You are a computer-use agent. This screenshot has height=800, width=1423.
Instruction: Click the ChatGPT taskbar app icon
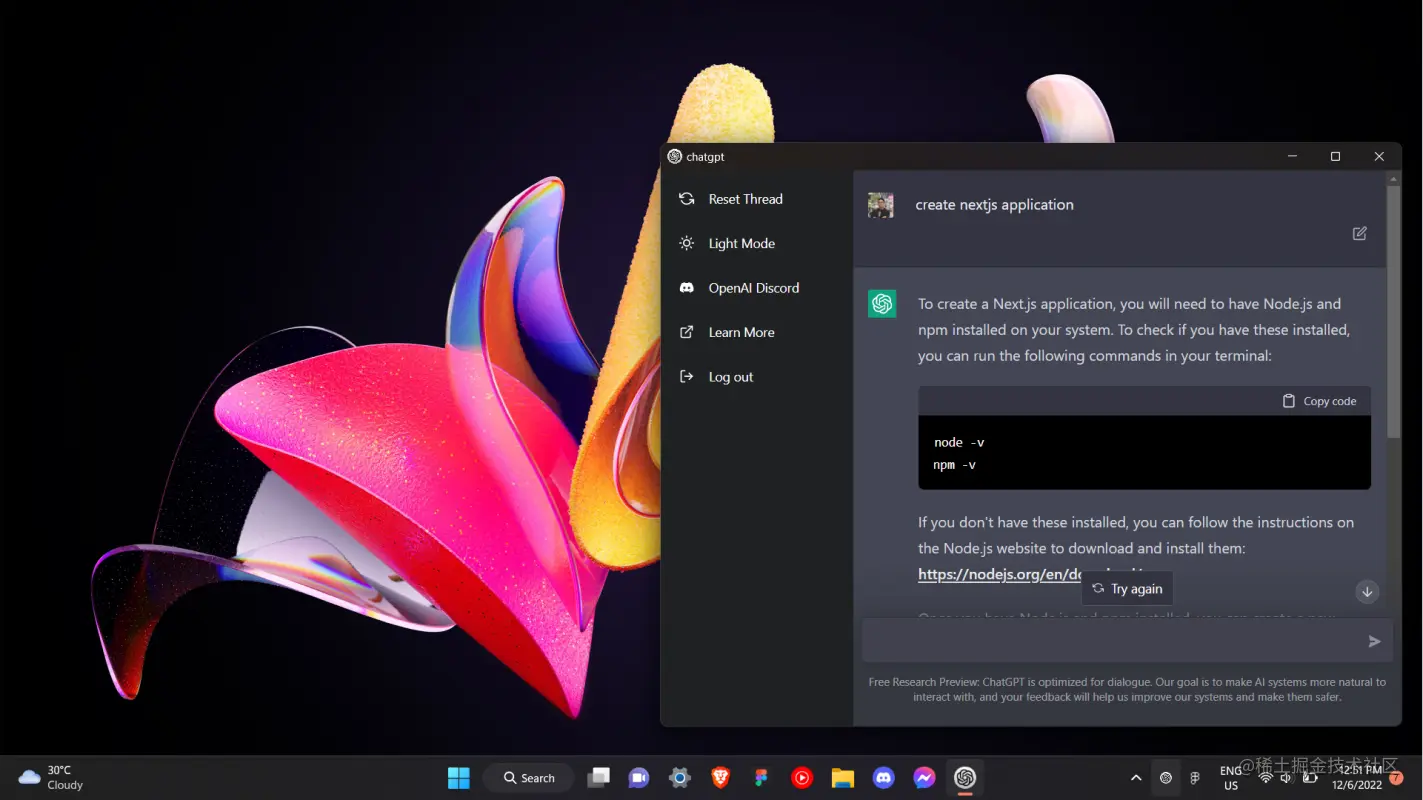(965, 778)
